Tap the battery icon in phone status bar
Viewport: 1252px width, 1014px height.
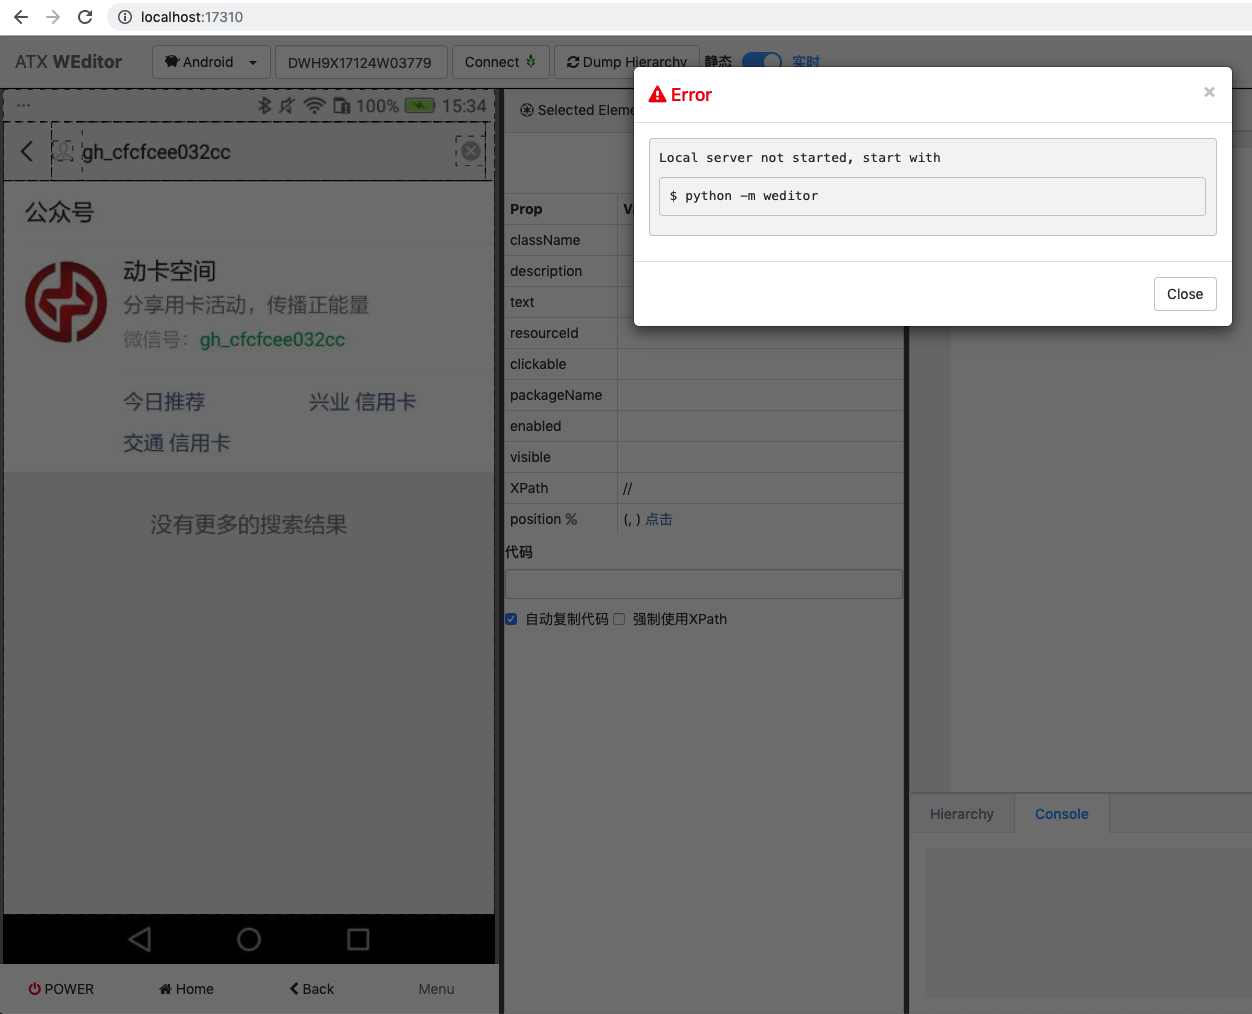tap(420, 105)
